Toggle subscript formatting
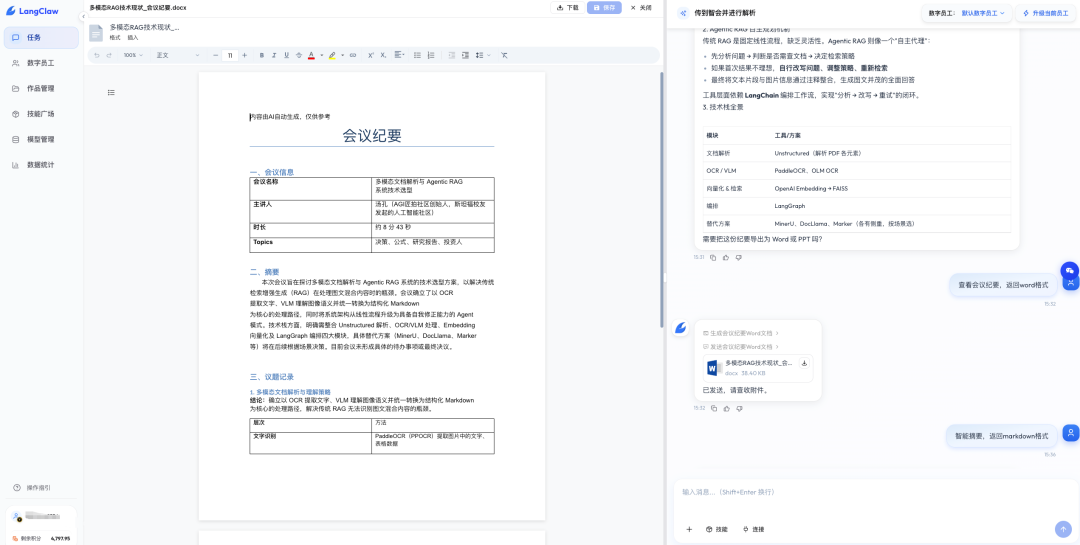Viewport: 1080px width, 545px height. click(384, 55)
